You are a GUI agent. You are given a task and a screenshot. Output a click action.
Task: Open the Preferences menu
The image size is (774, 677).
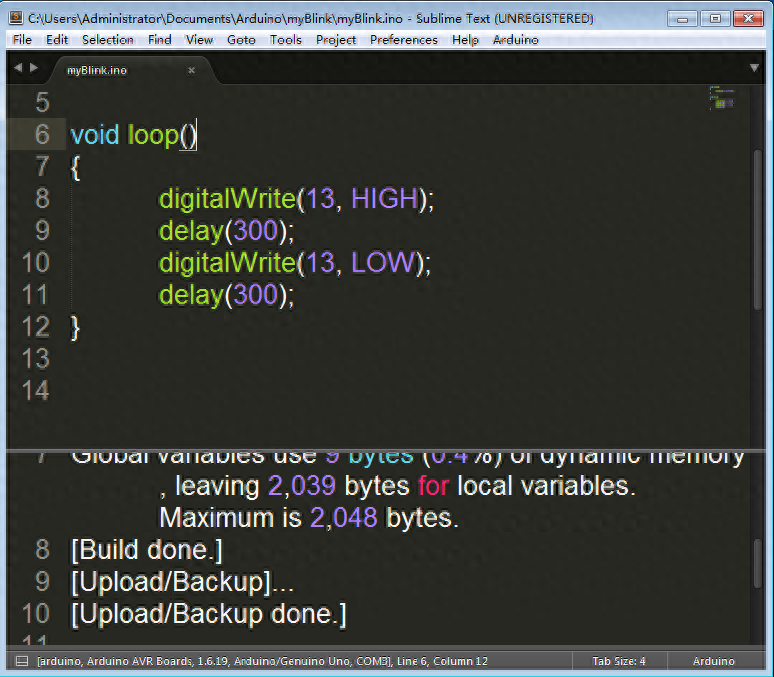click(x=404, y=40)
